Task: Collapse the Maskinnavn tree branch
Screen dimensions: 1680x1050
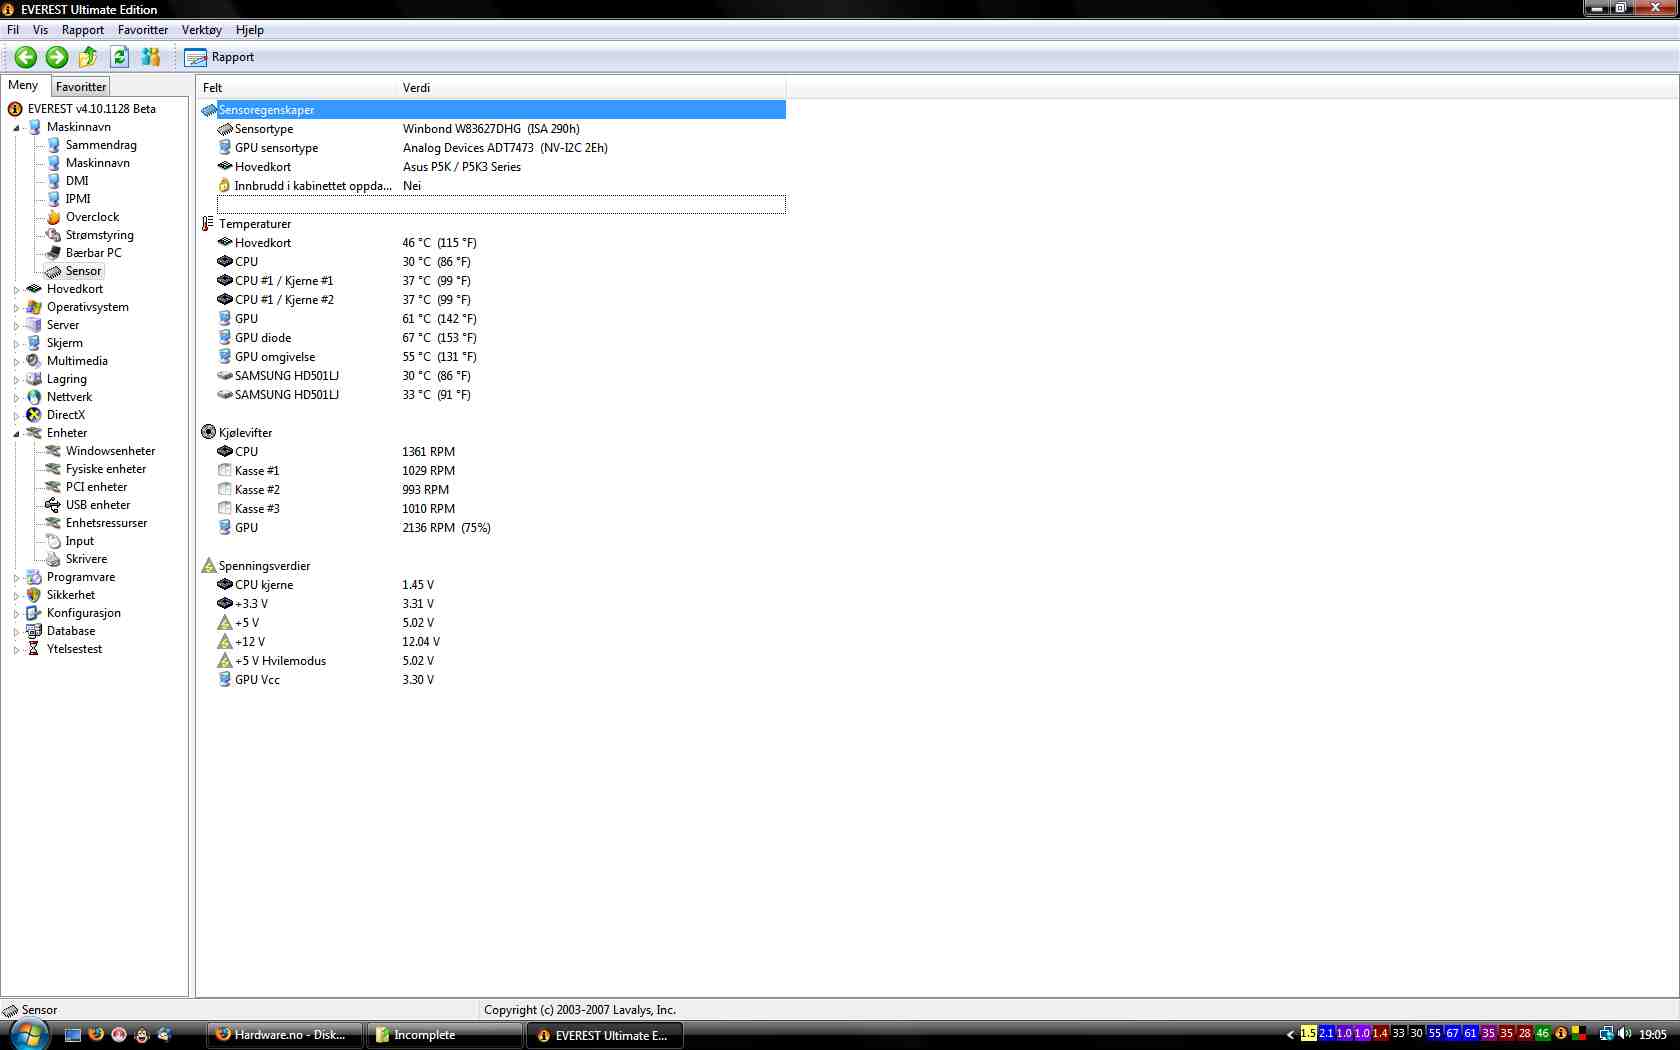Action: (16, 128)
